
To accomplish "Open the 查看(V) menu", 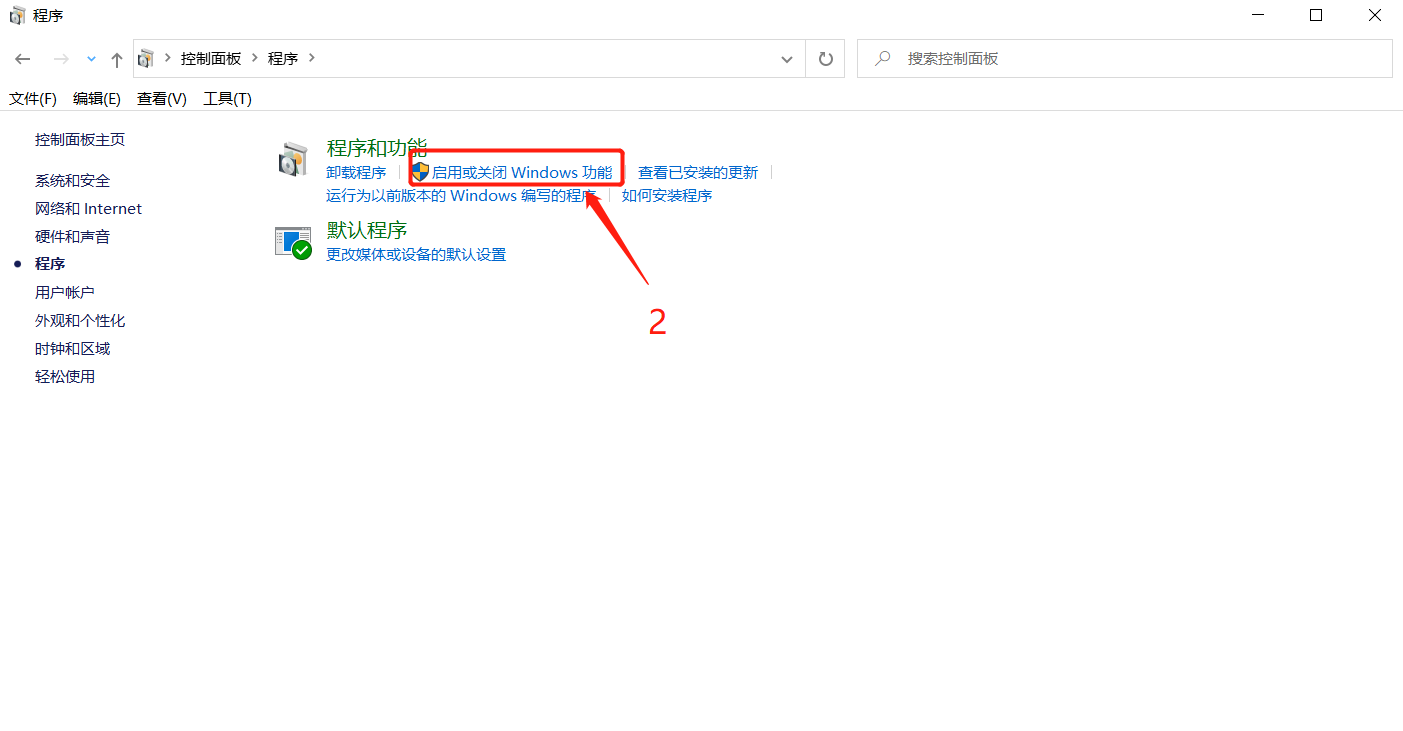I will [162, 98].
